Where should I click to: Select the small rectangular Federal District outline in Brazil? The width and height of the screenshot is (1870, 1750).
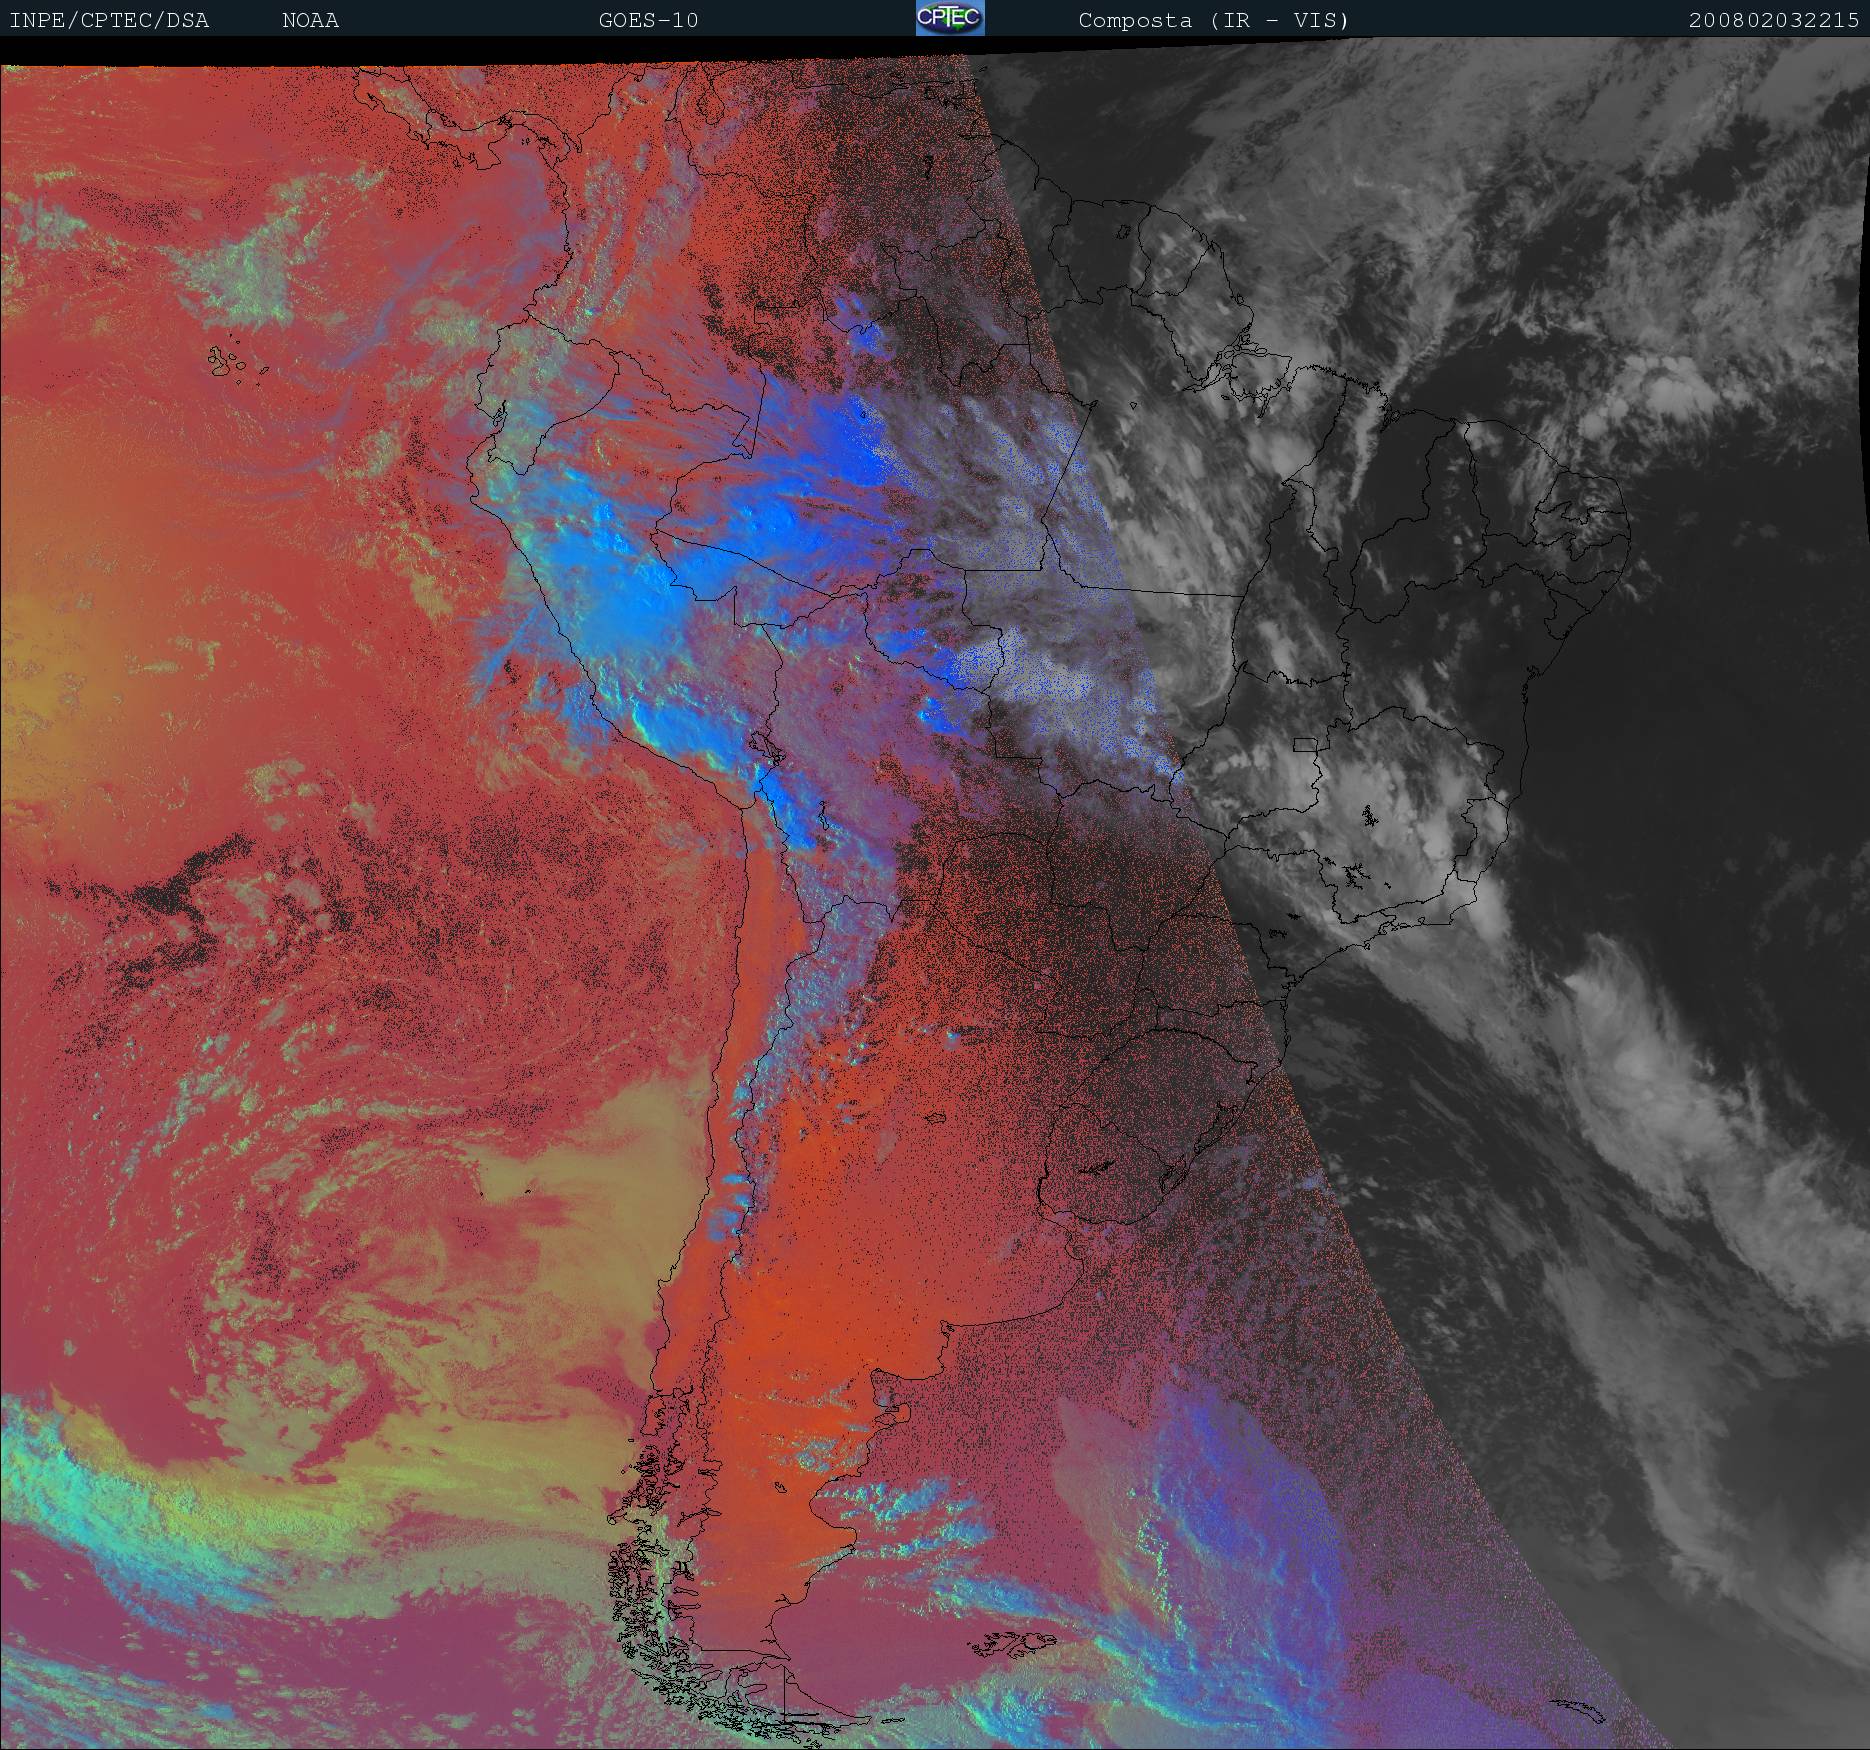coord(1306,744)
